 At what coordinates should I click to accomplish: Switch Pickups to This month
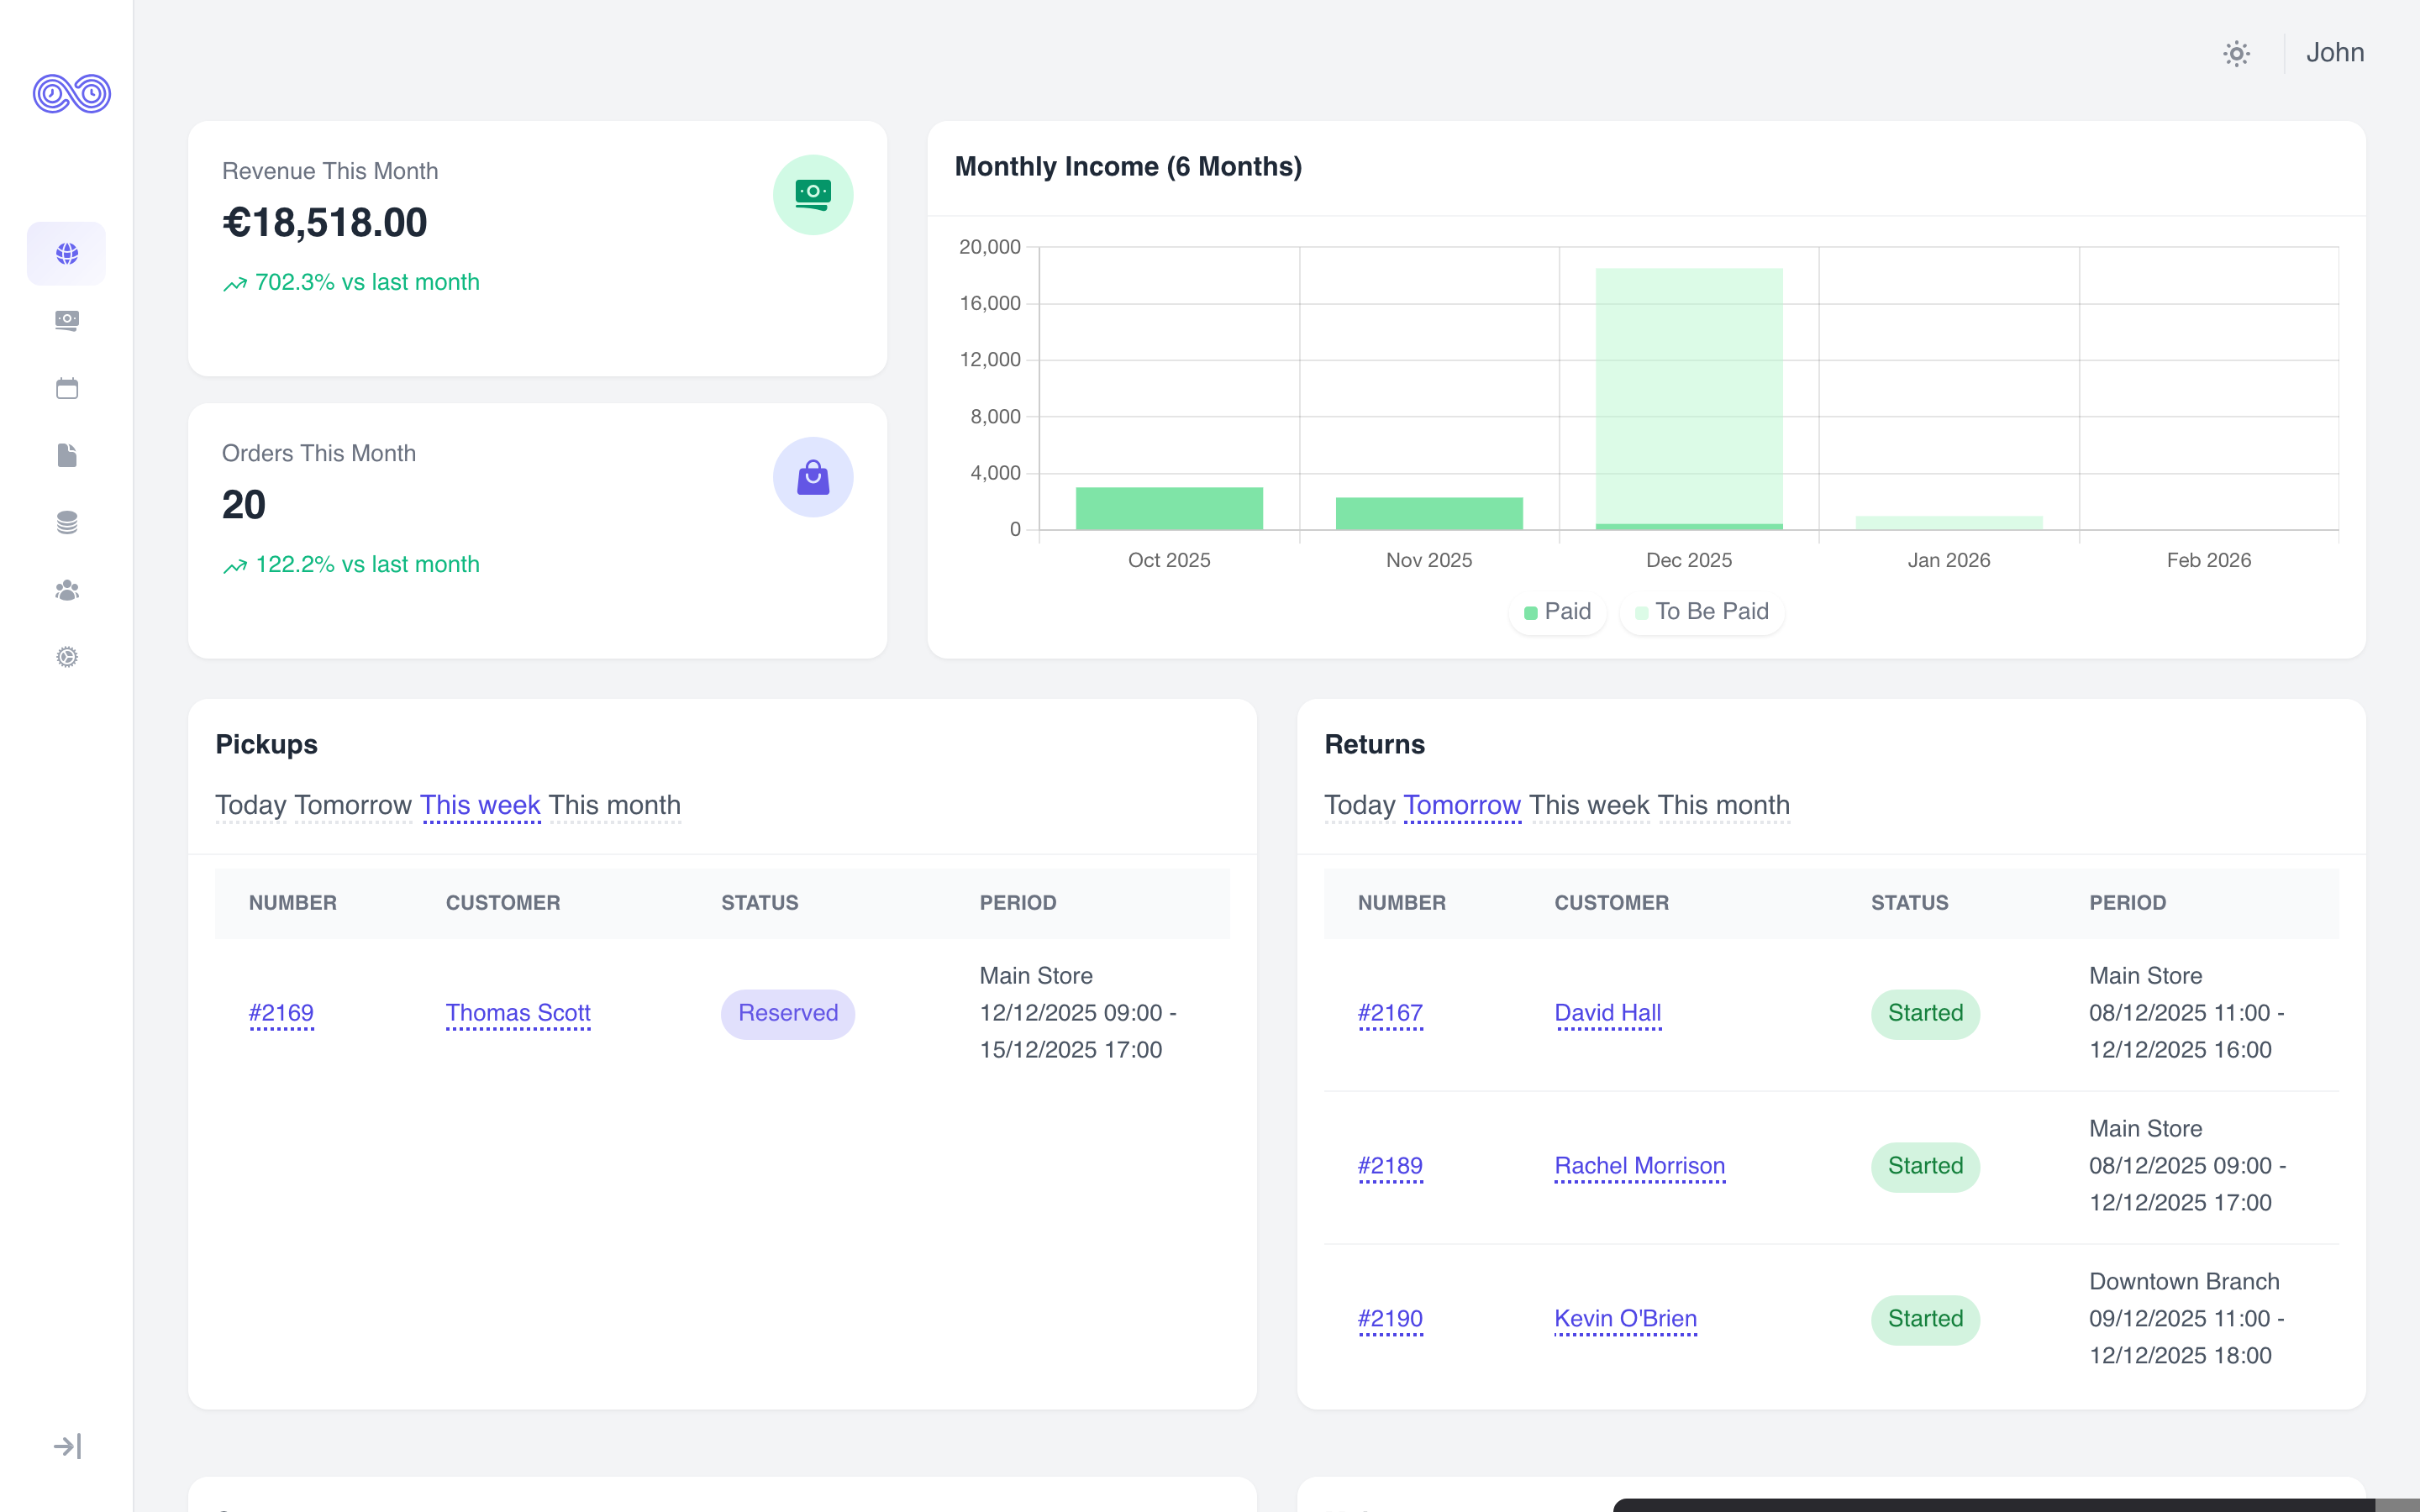point(614,805)
